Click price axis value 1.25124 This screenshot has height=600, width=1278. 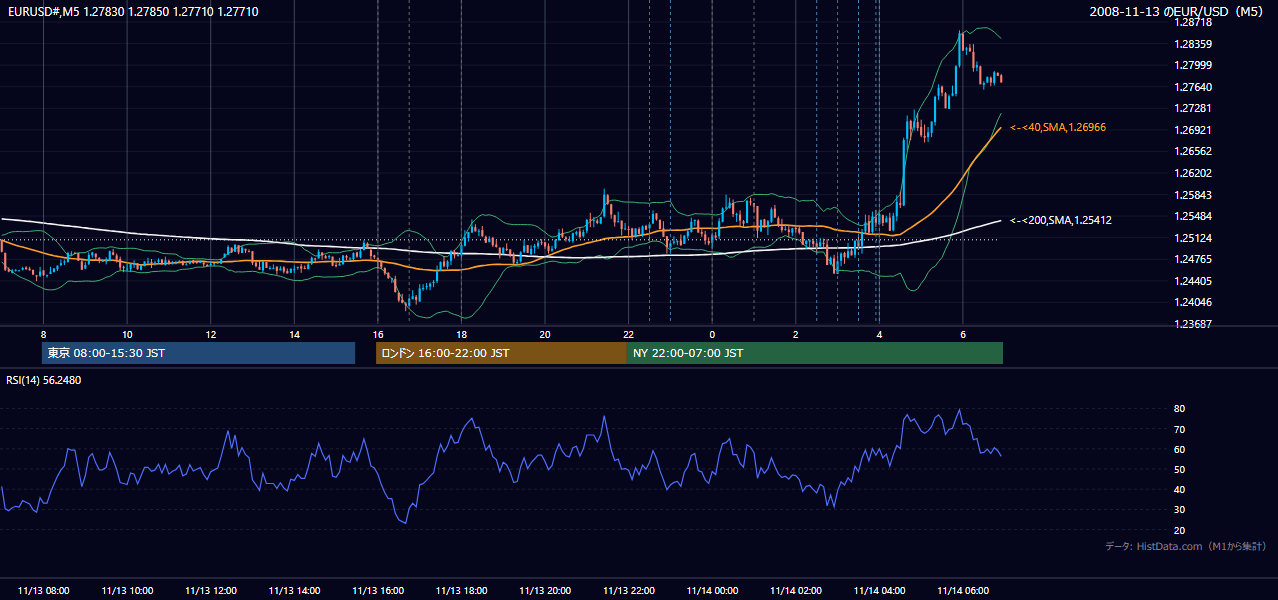[x=1193, y=238]
